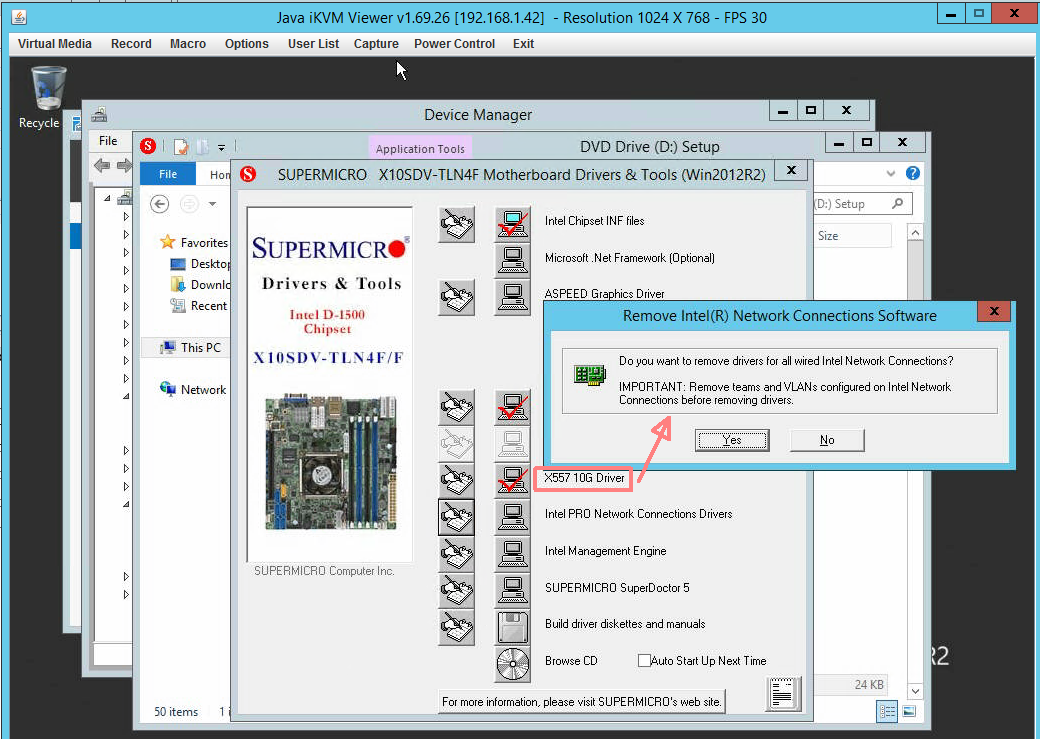Open the Quick Access Toolbar customize dropdown
The image size is (1040, 739).
point(222,147)
